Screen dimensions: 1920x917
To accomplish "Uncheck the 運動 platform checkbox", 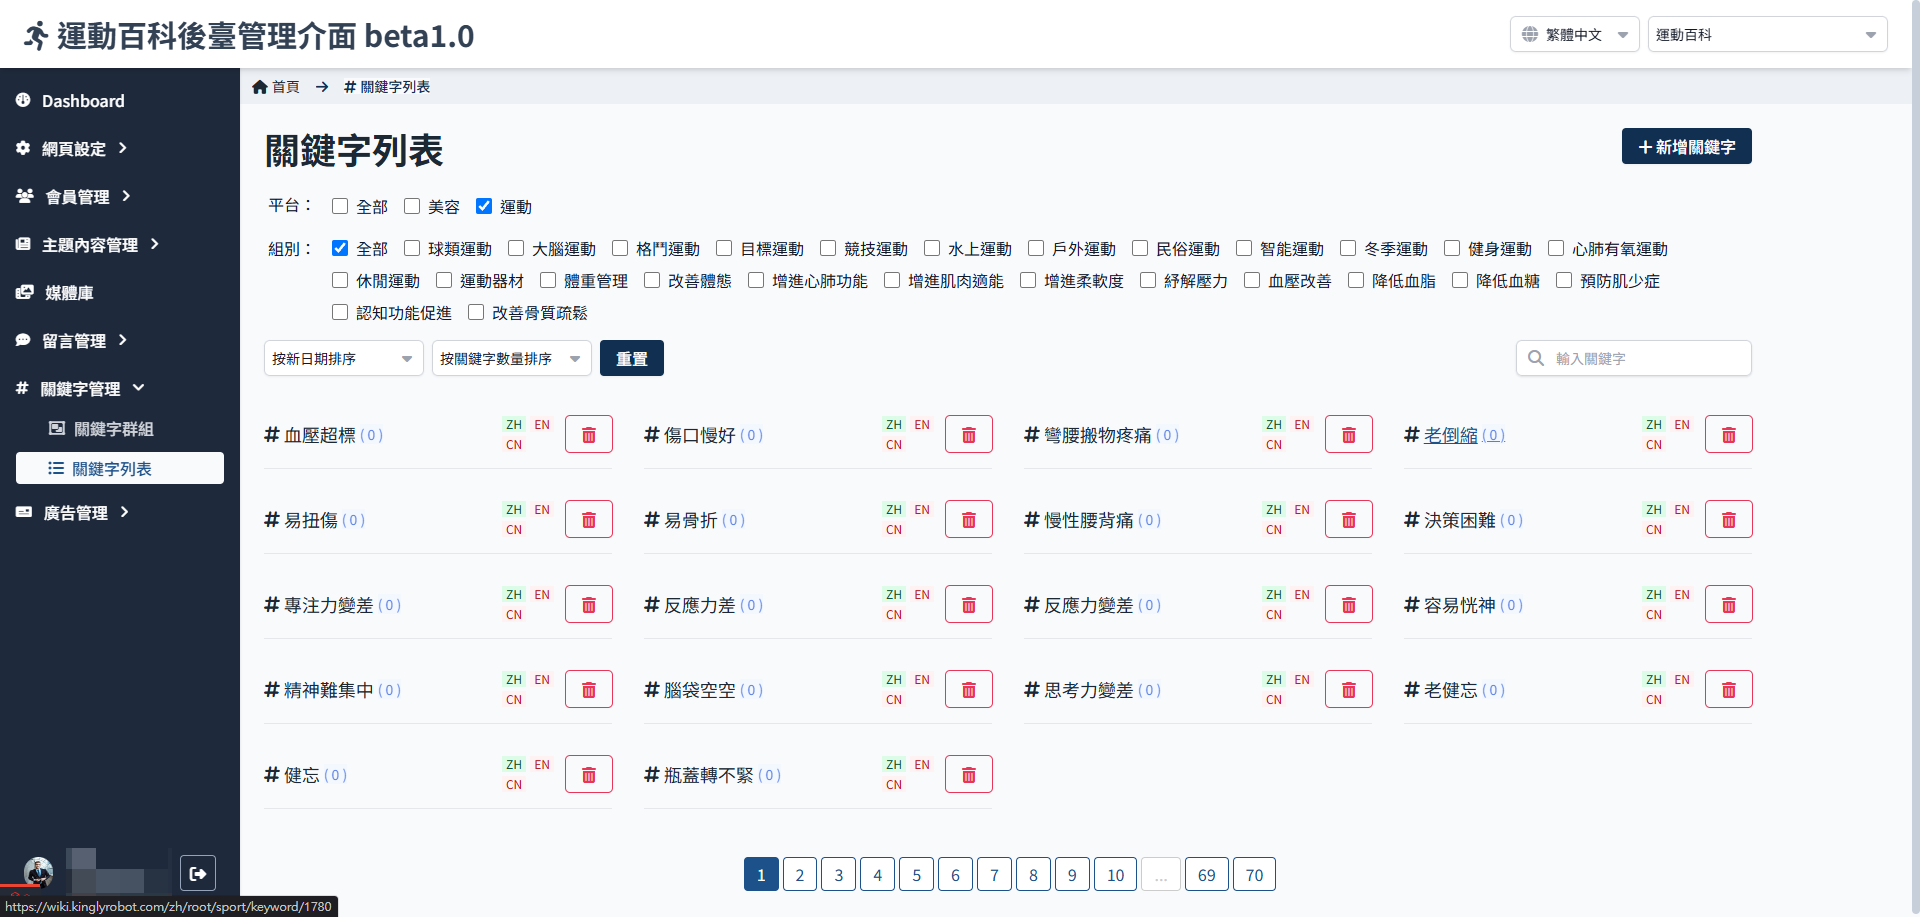I will tap(484, 206).
